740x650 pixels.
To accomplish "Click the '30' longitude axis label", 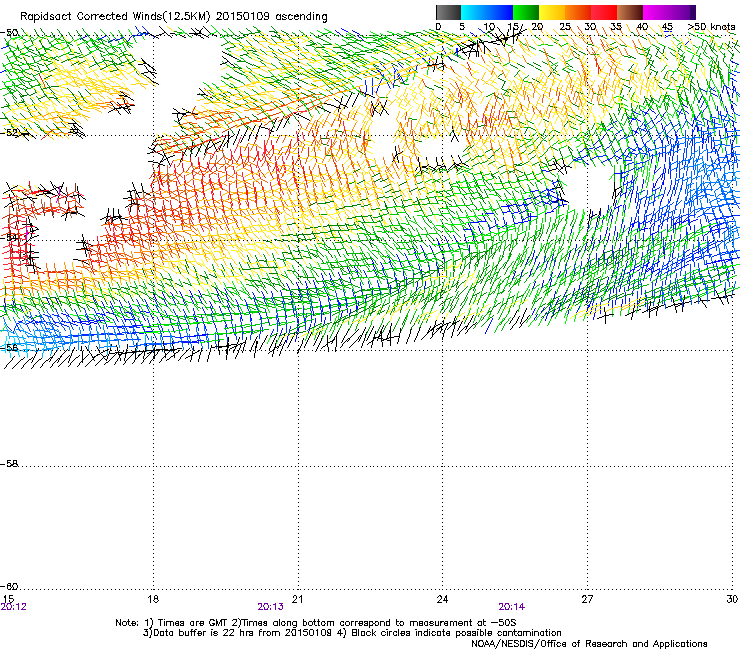I will [732, 599].
